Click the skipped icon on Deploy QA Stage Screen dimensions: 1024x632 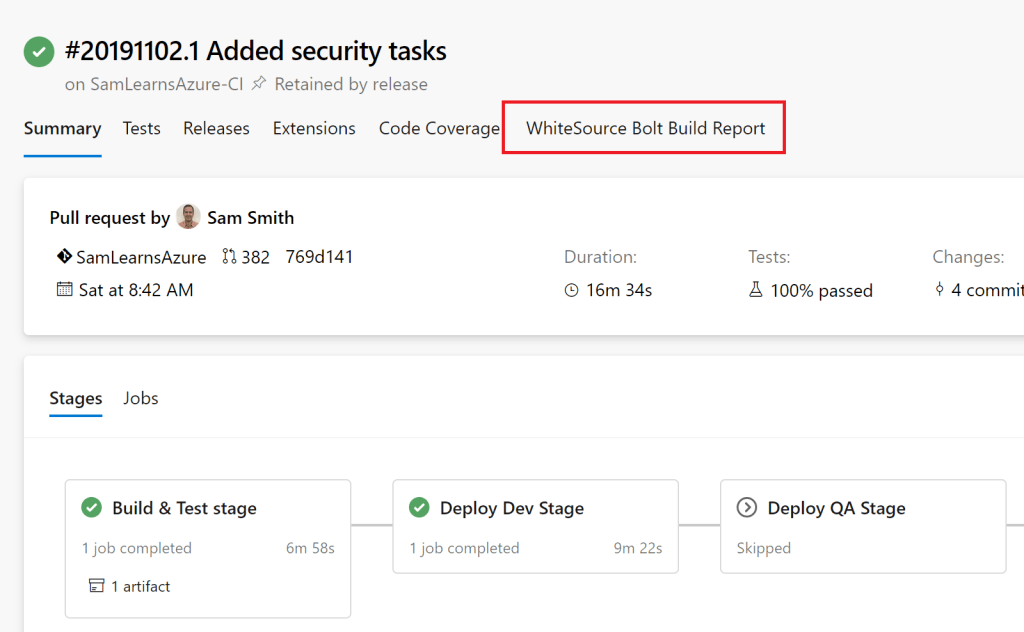(746, 508)
